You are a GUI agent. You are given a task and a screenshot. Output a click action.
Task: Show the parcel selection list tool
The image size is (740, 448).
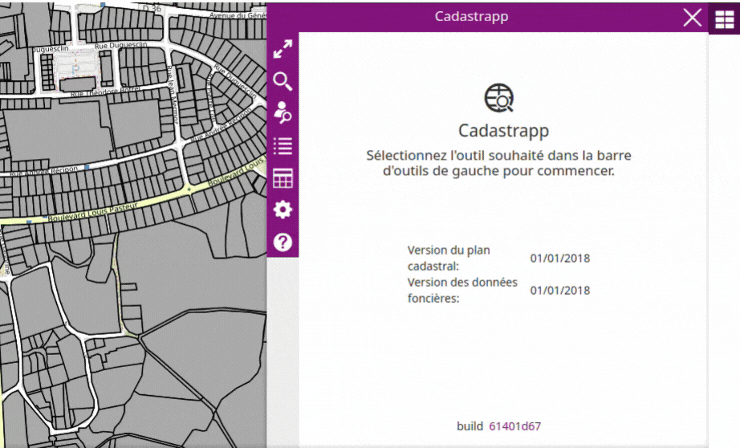tap(283, 146)
